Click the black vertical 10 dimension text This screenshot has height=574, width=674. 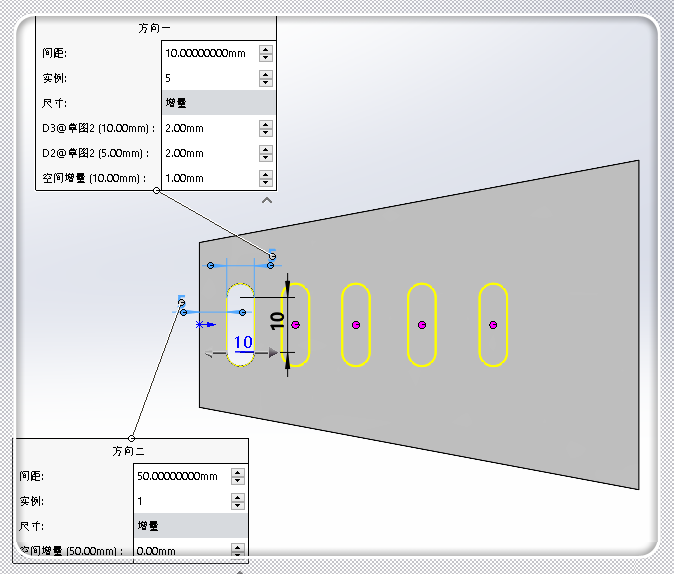pos(277,321)
